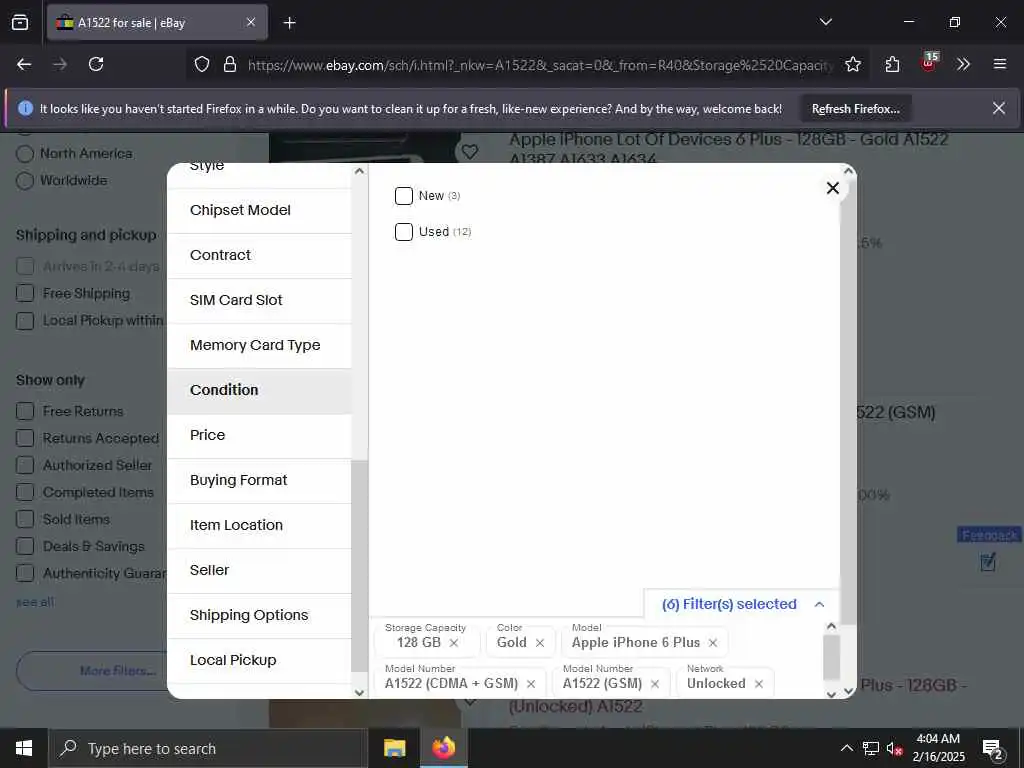
Task: Tick the Authorized Seller checkbox
Action: [x=25, y=465]
